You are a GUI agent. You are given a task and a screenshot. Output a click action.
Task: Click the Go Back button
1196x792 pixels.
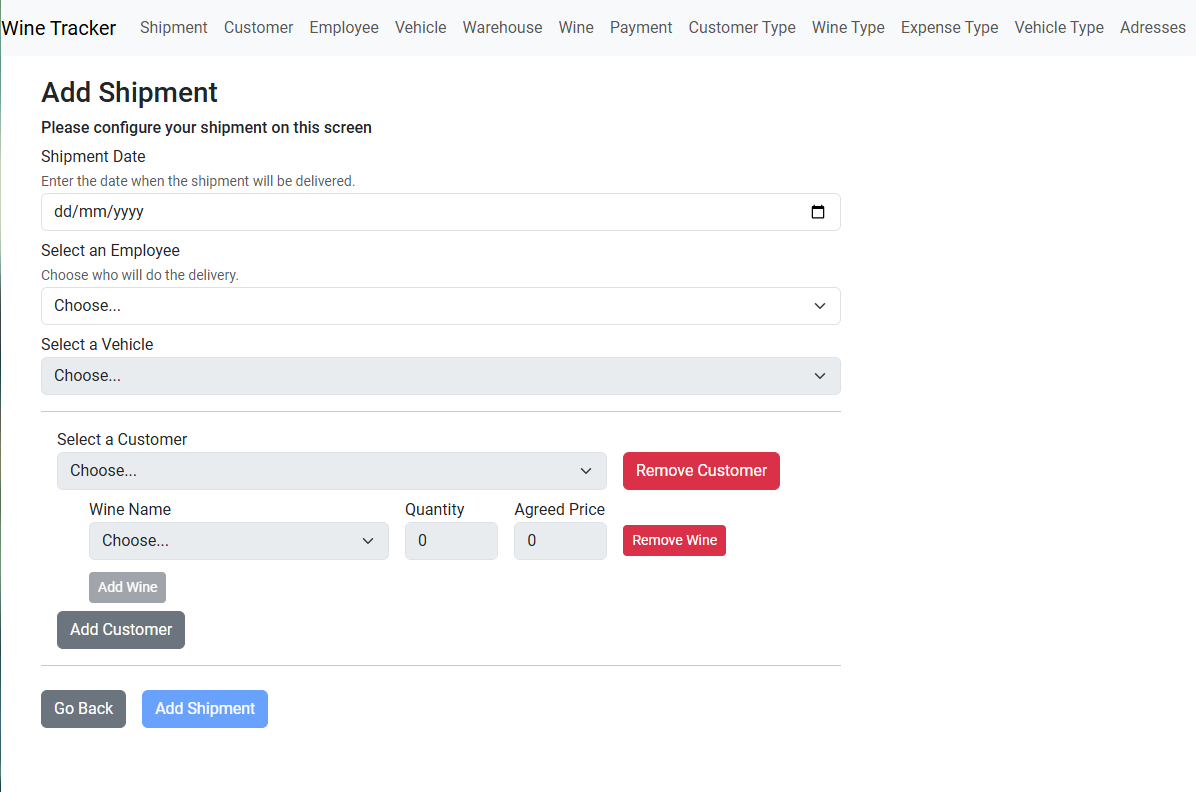[x=83, y=709]
